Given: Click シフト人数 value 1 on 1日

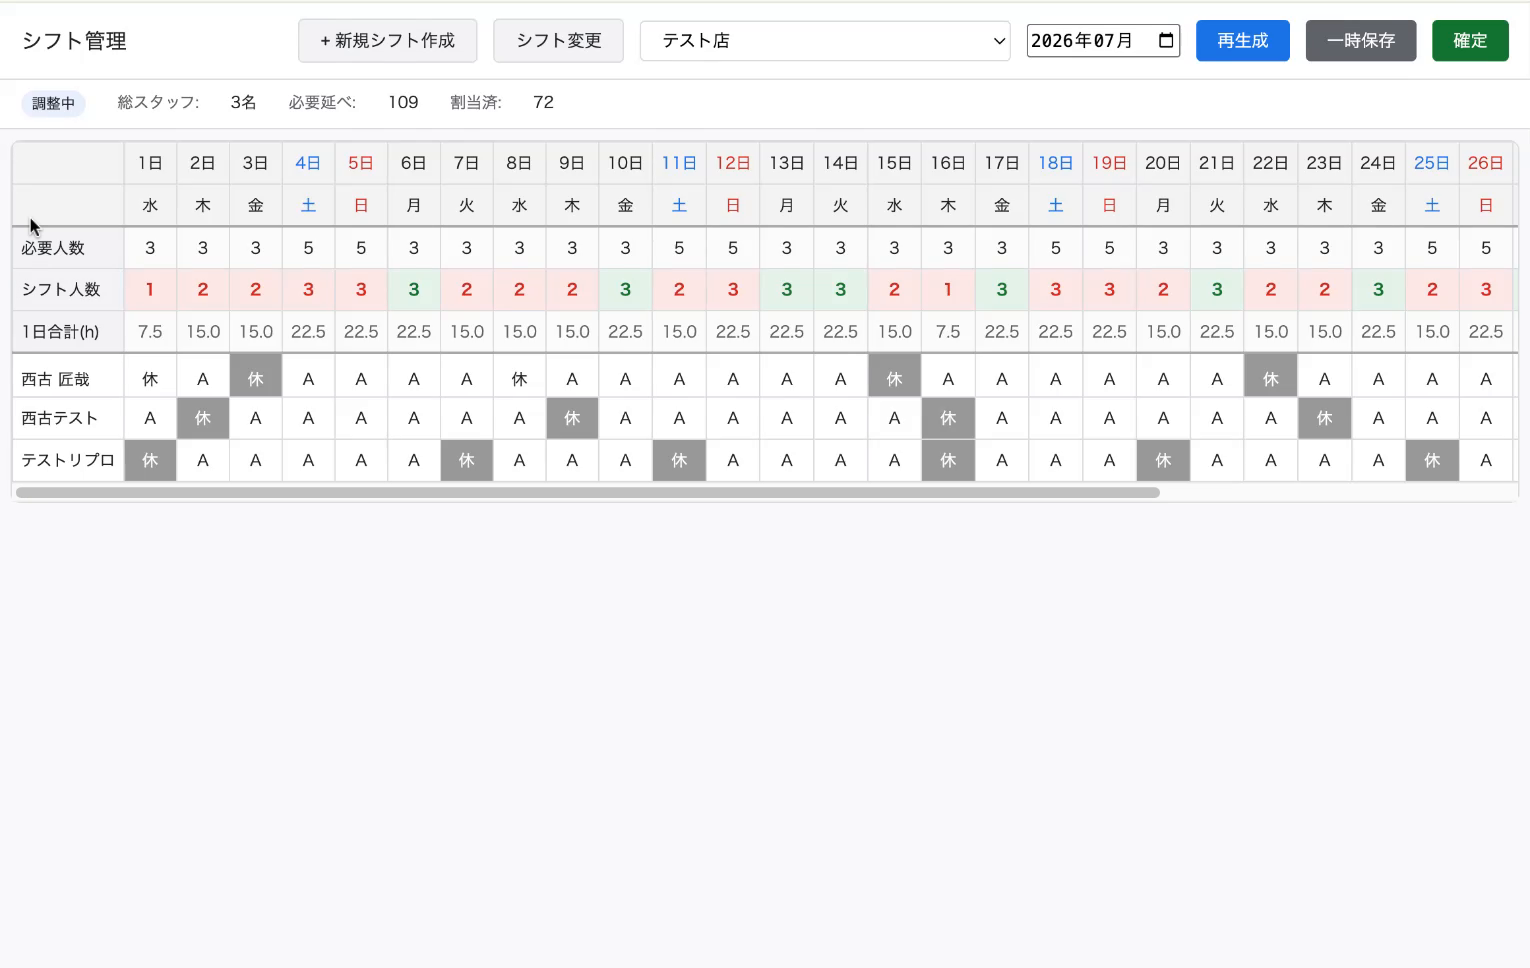Looking at the screenshot, I should pos(150,290).
